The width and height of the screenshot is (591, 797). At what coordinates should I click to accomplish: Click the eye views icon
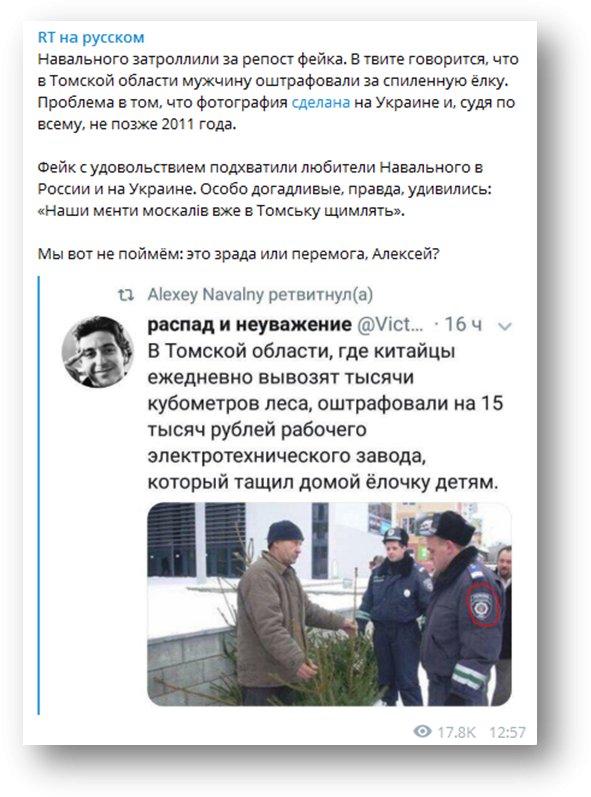pyautogui.click(x=422, y=731)
